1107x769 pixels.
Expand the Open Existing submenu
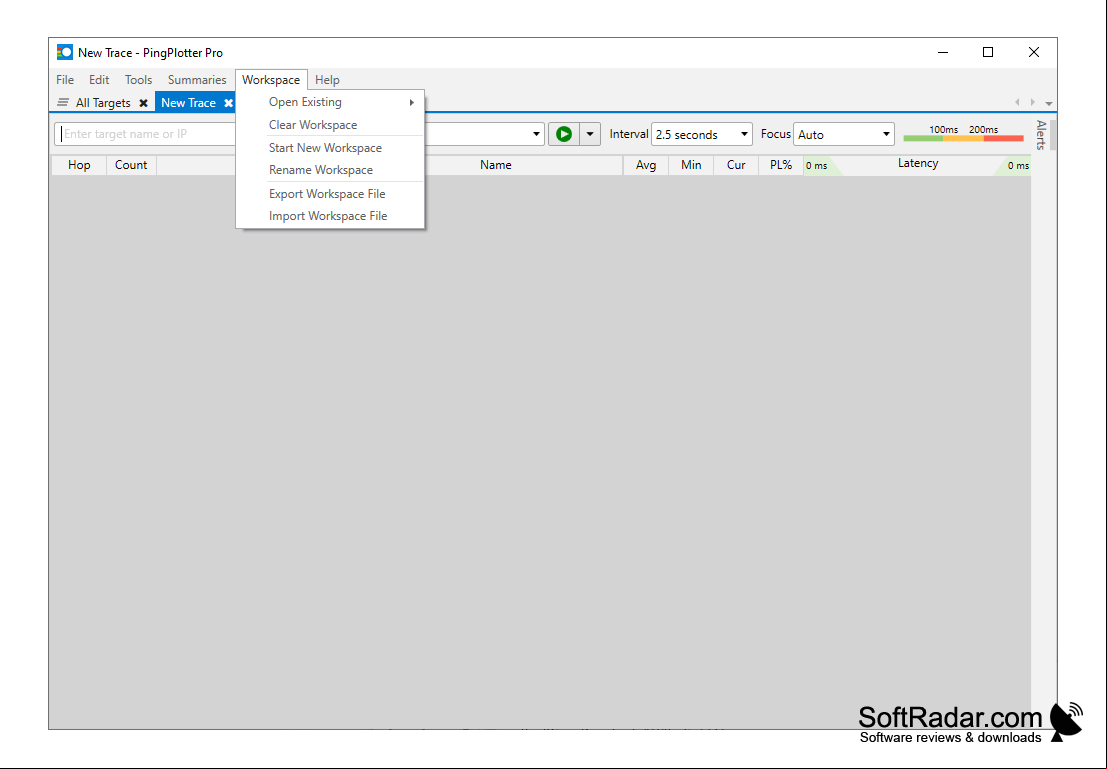click(x=330, y=102)
